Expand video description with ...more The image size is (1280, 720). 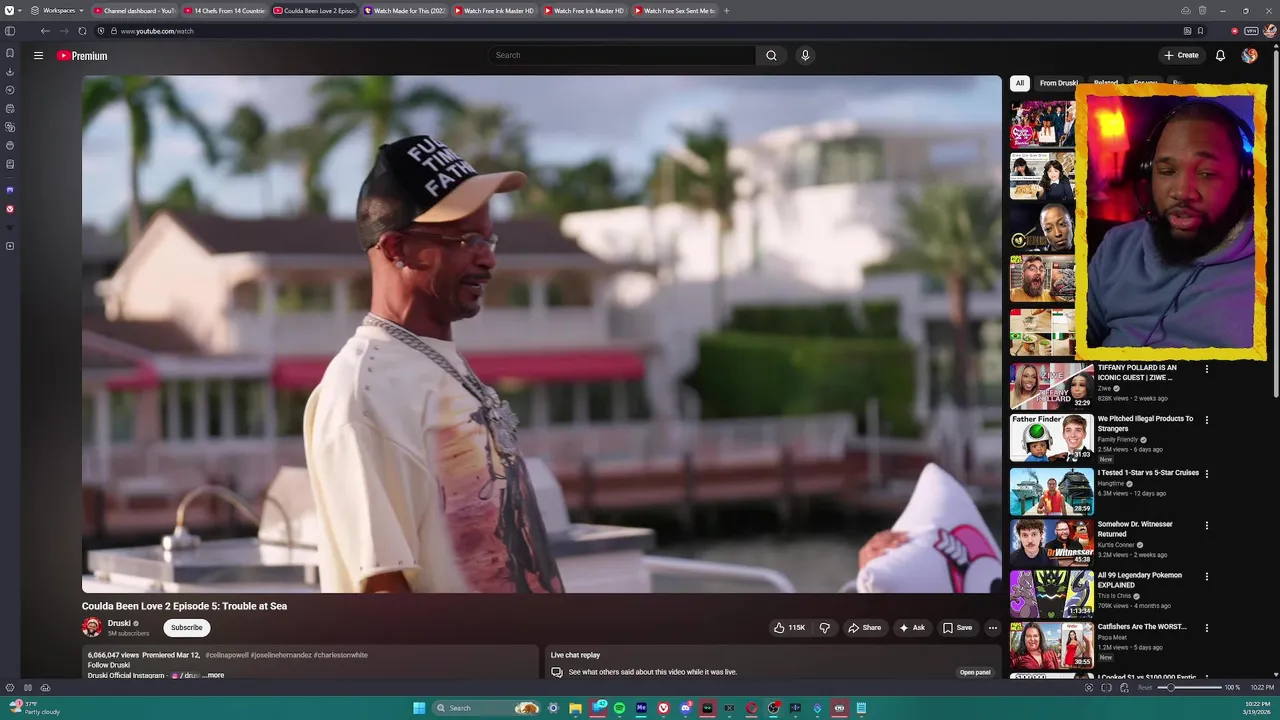pos(213,675)
